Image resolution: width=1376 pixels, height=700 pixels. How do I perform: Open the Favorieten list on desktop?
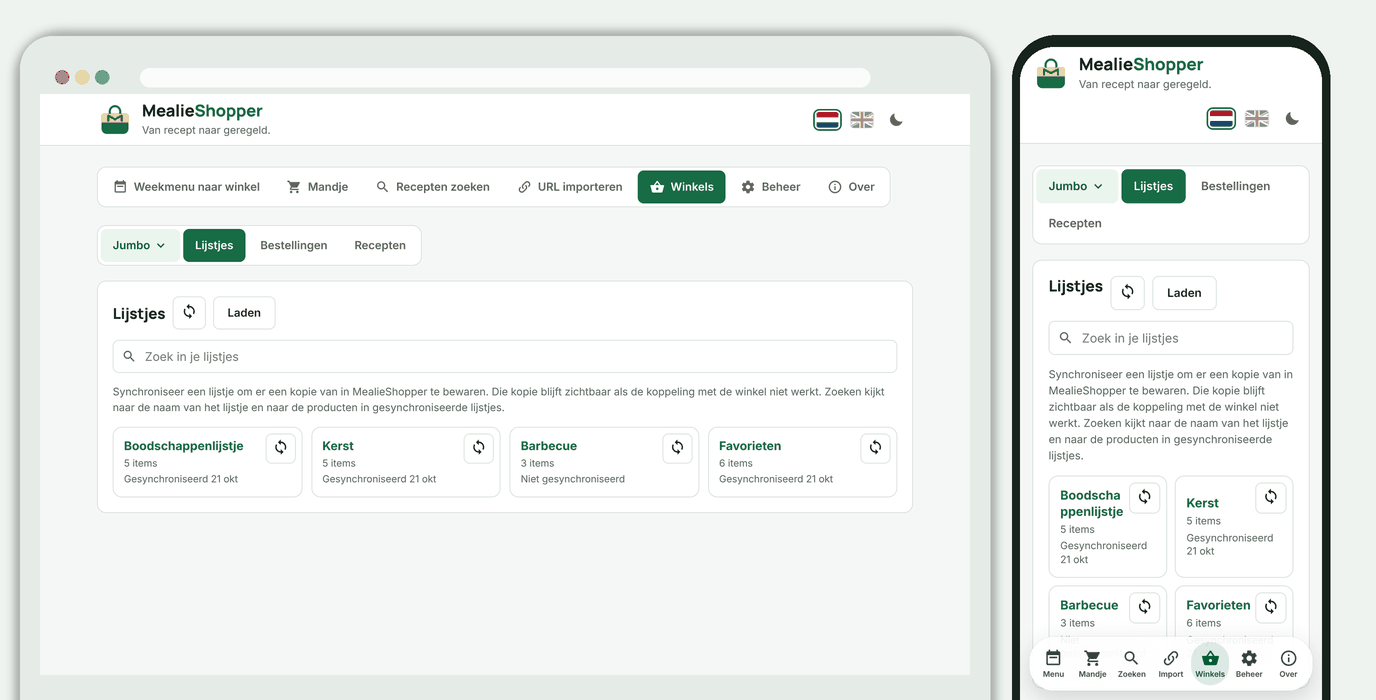[750, 446]
